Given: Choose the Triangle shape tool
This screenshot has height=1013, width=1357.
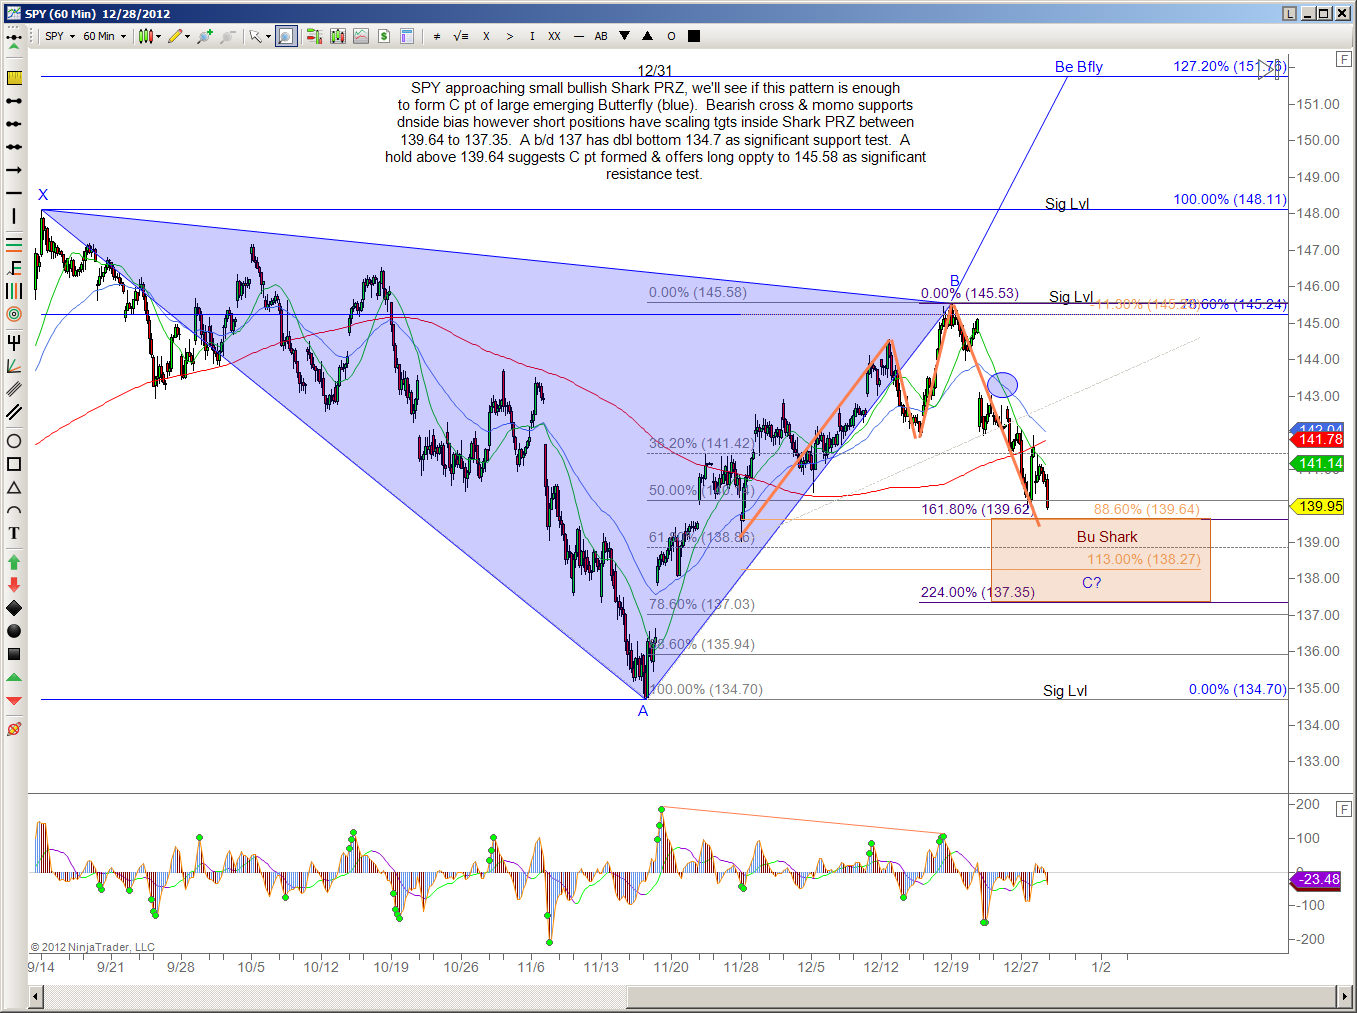Looking at the screenshot, I should coord(14,487).
